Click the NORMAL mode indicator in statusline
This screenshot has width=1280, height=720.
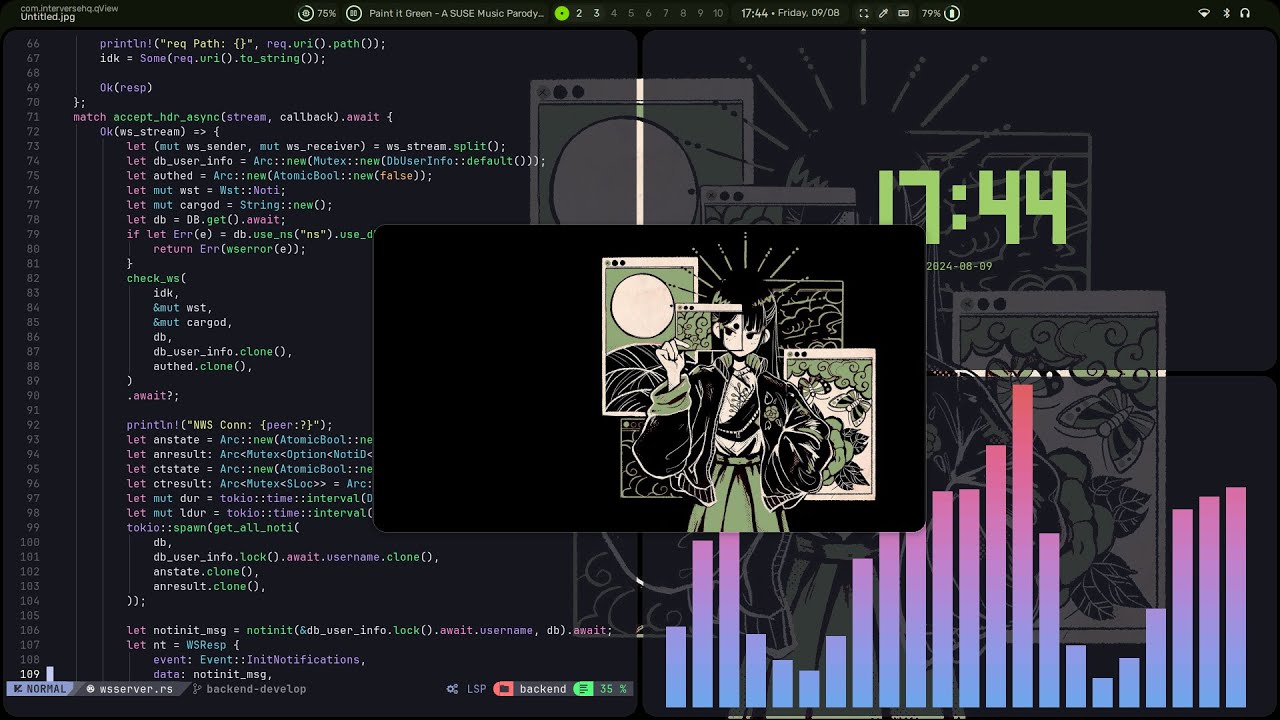click(x=40, y=689)
